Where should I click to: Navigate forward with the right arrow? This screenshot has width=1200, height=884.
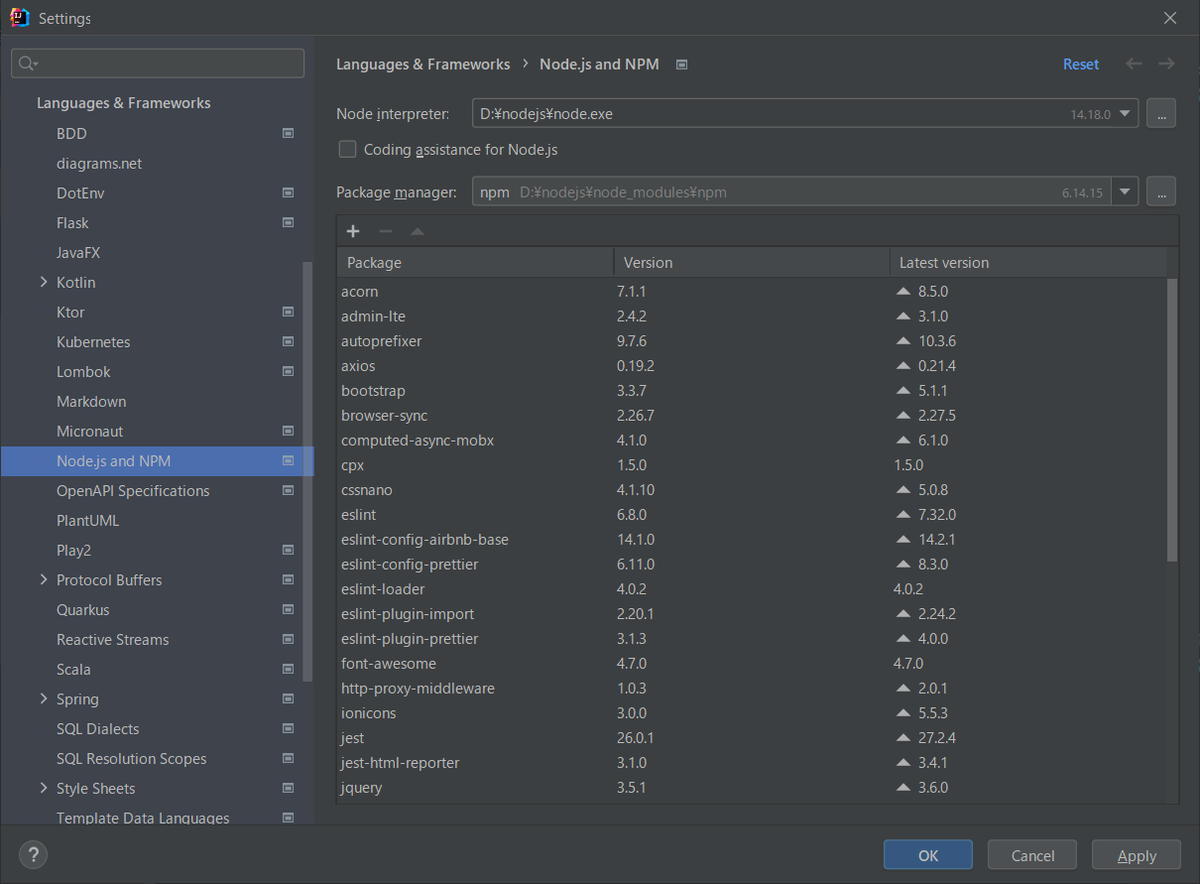1166,64
